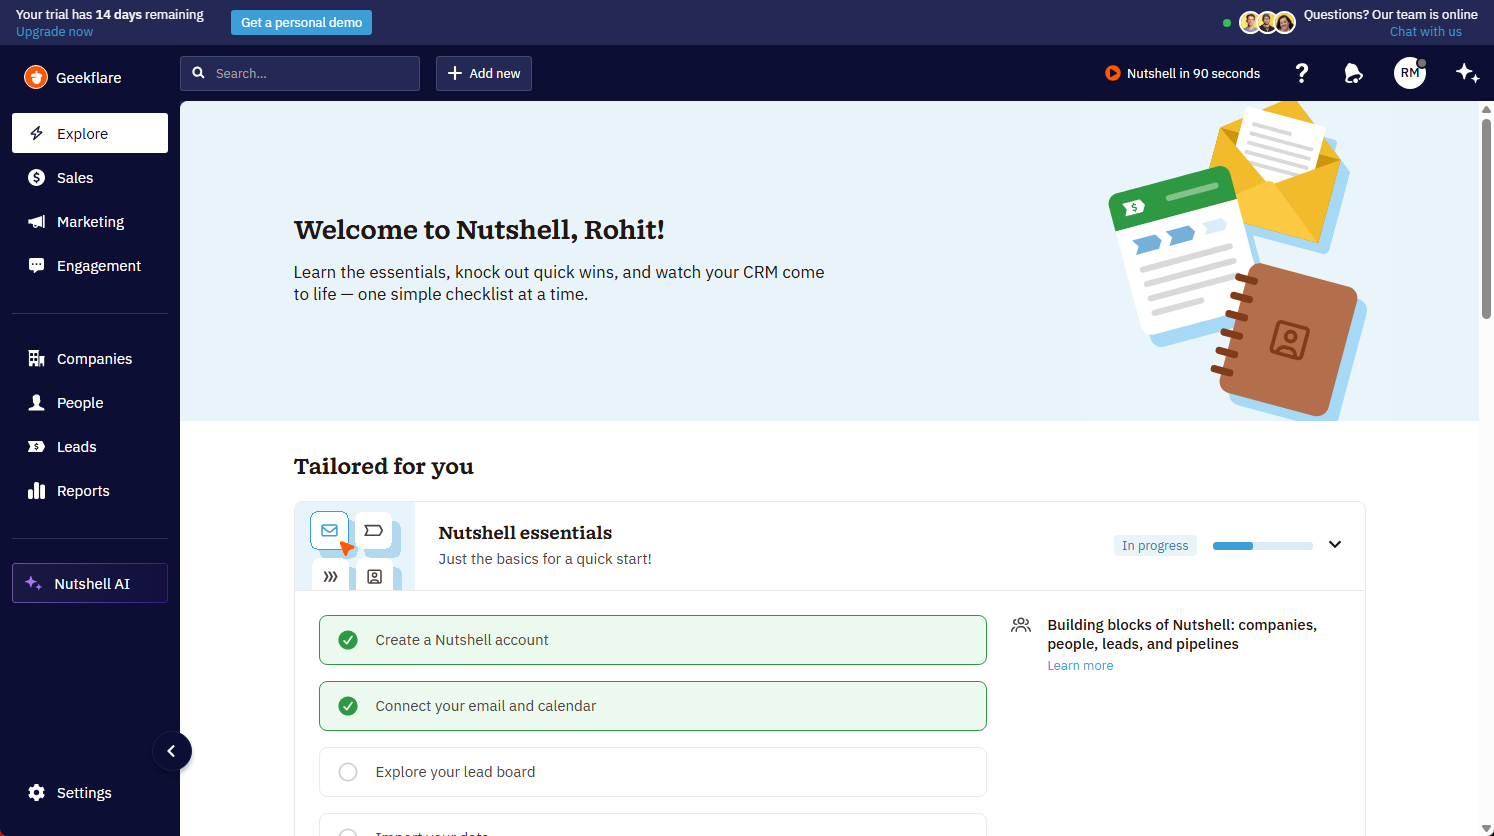Click the play icon for Nutshell in 90 seconds
Viewport: 1494px width, 836px height.
pyautogui.click(x=1112, y=73)
